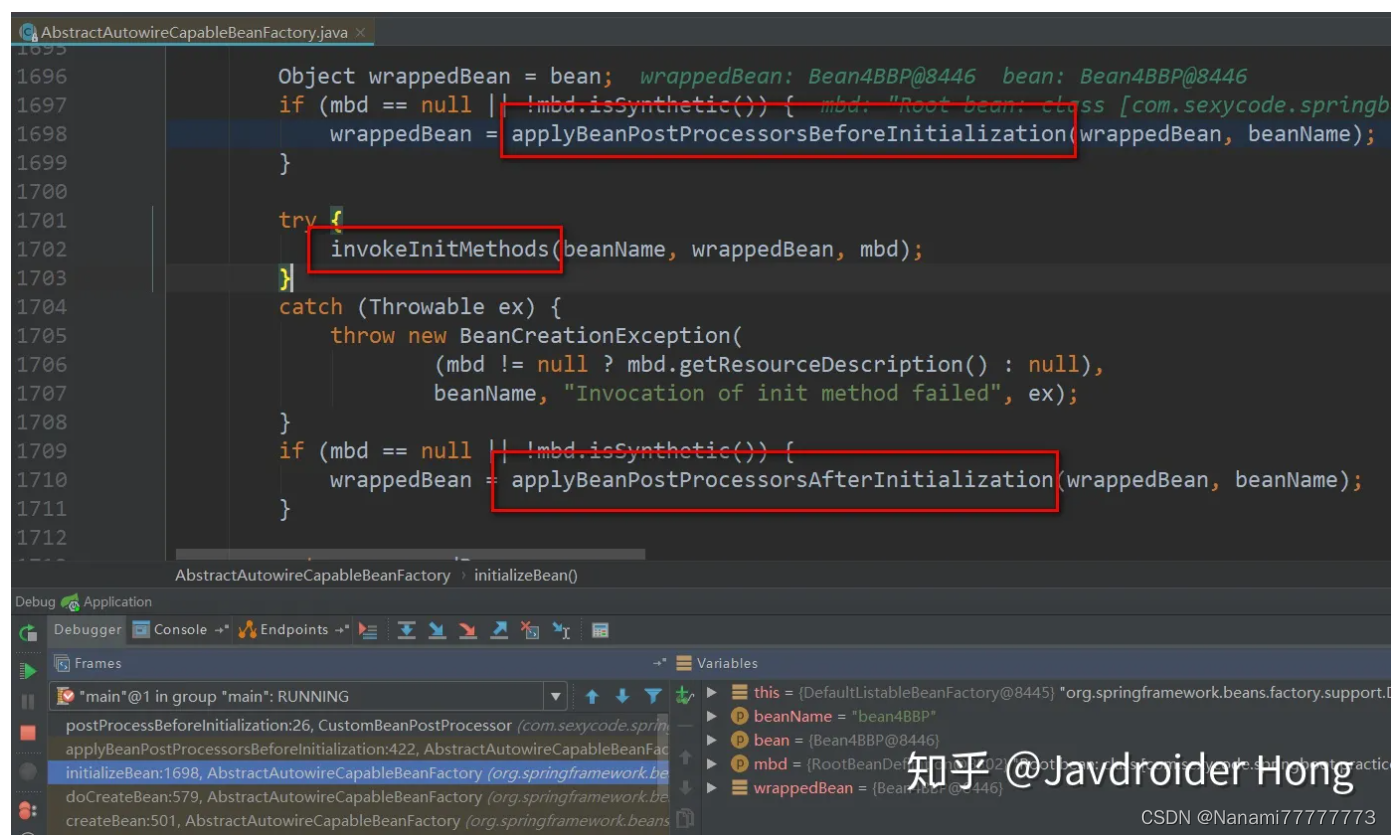Toggle Mute Breakpoints gray circle
Image resolution: width=1392 pixels, height=835 pixels.
point(28,771)
